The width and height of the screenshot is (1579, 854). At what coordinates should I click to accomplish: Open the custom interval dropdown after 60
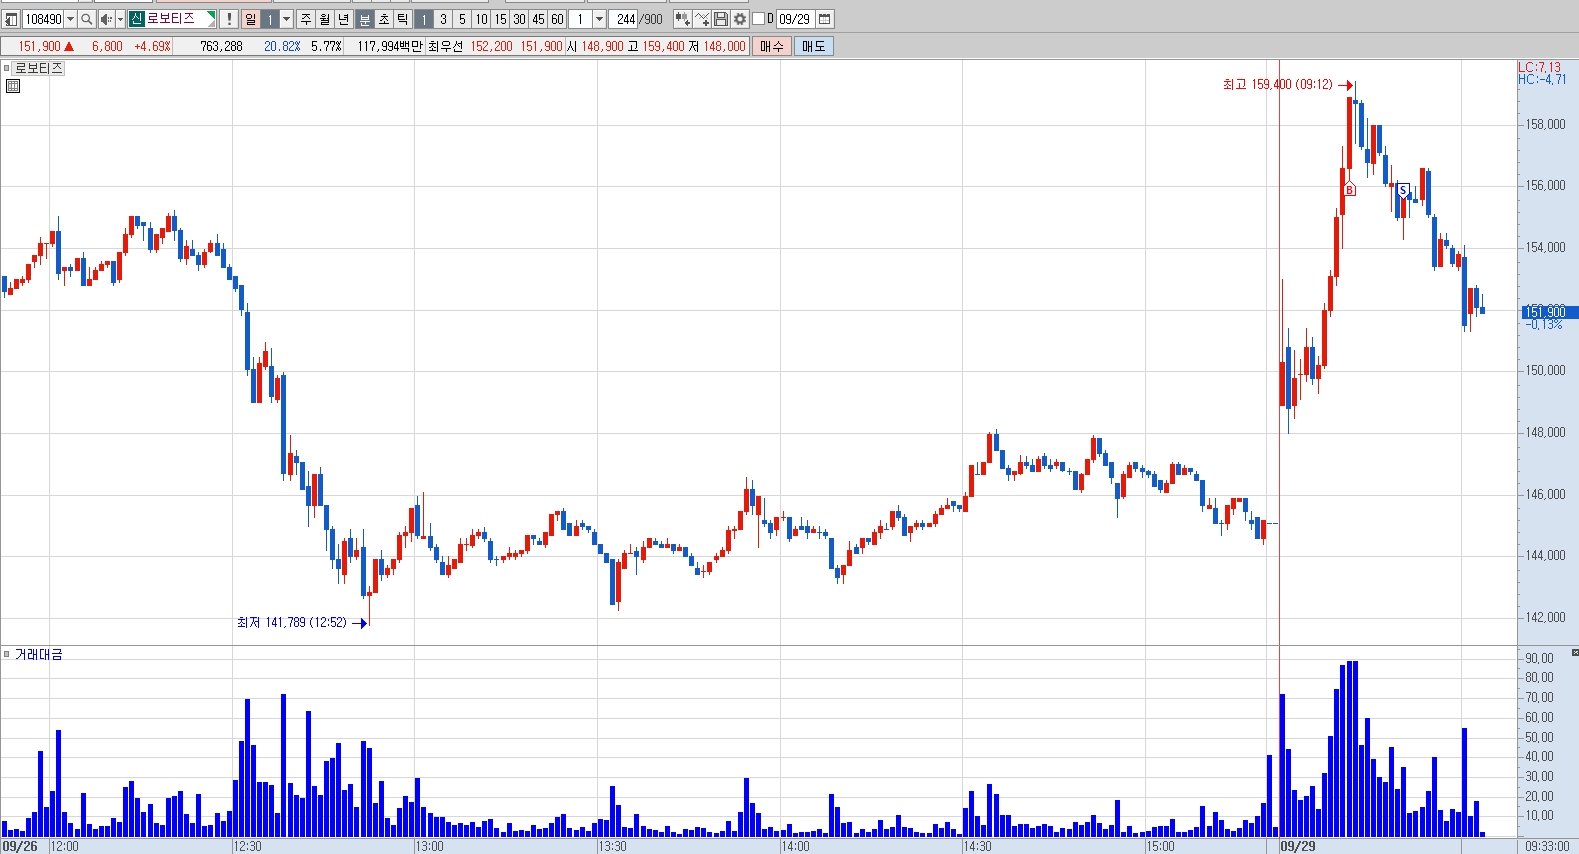599,19
